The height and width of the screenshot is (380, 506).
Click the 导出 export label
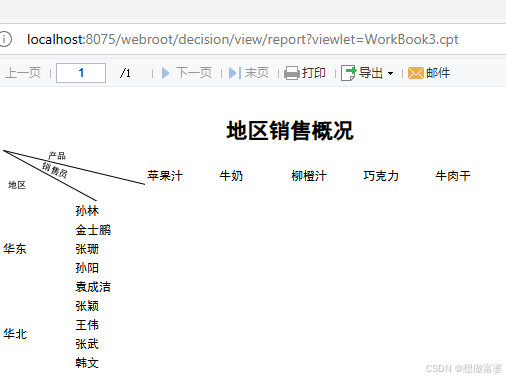coord(370,73)
